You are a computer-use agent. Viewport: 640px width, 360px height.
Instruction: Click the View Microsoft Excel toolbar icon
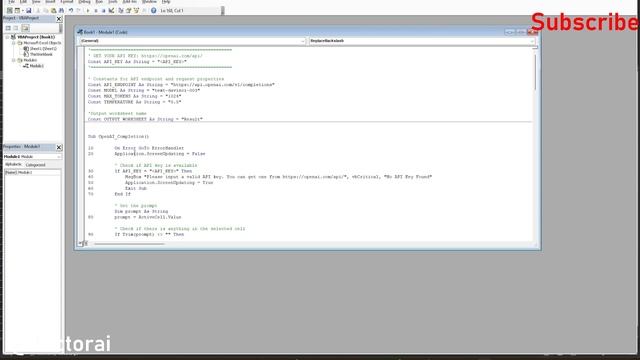9,11
